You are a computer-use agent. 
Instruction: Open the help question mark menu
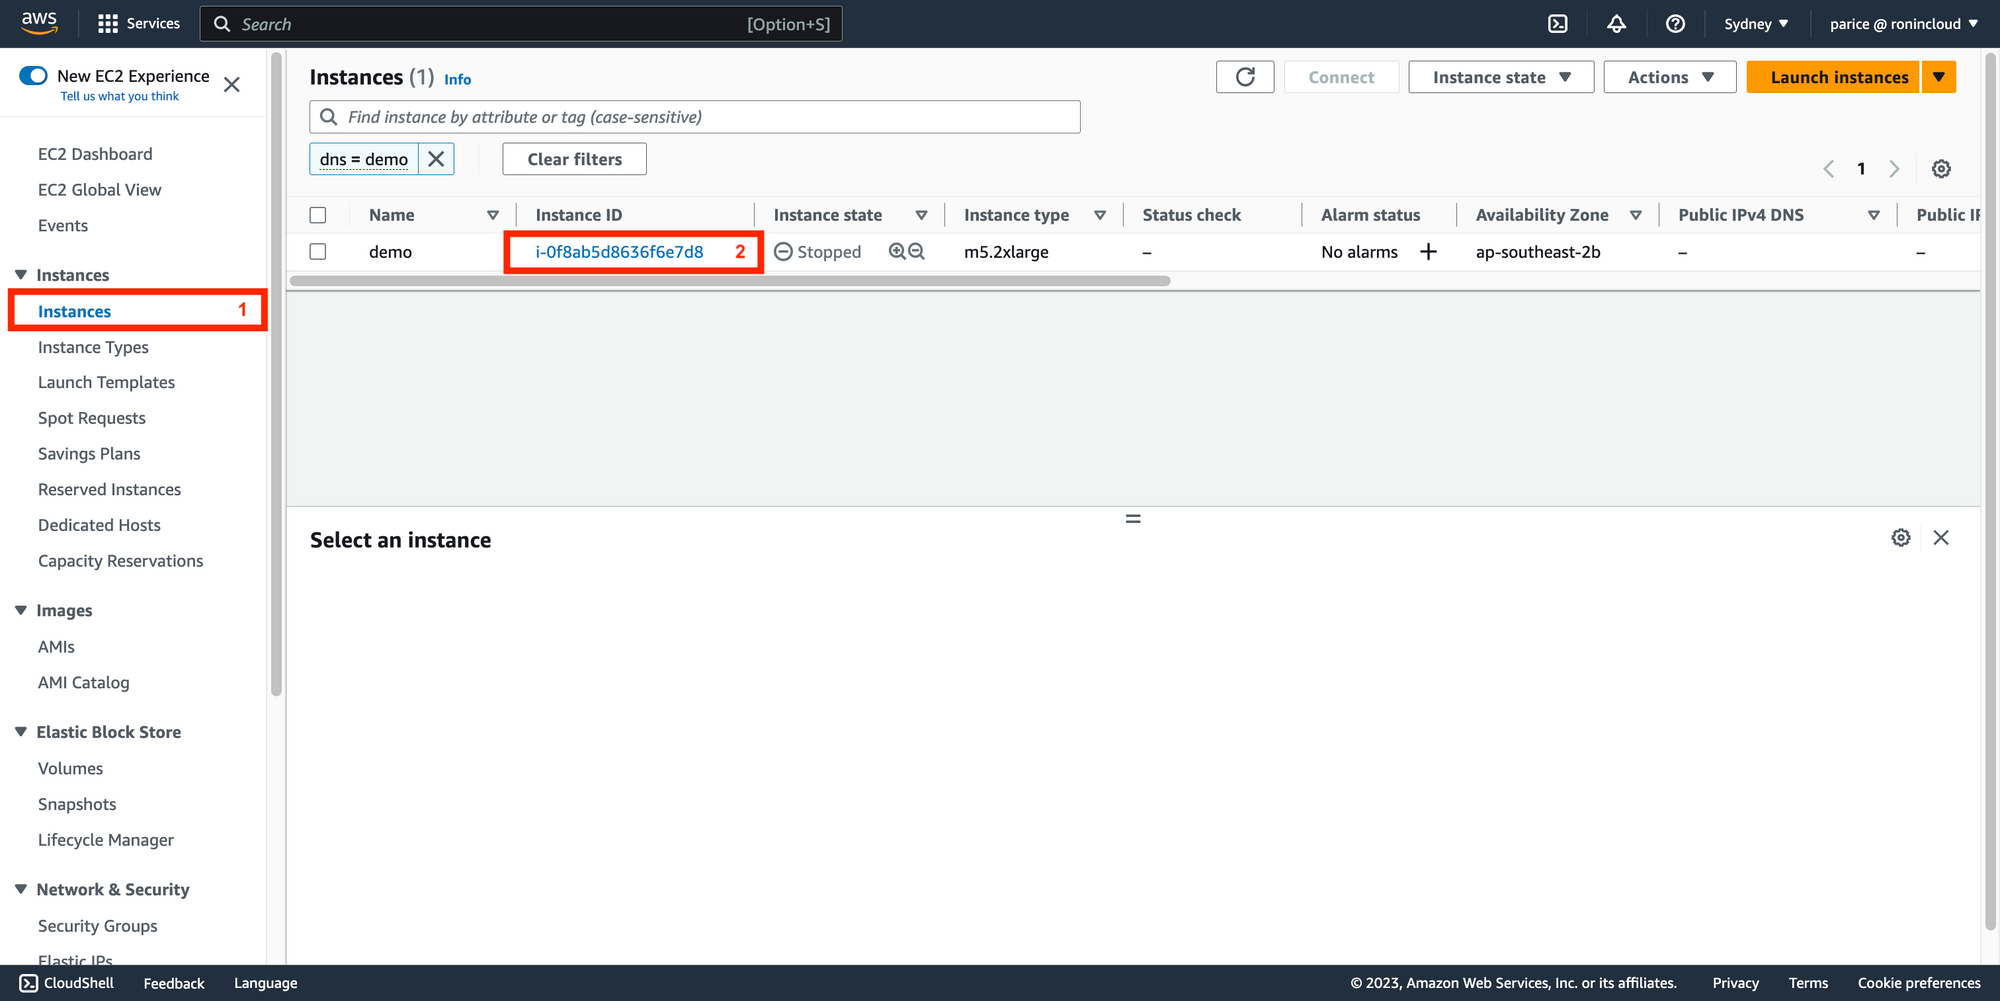pos(1675,24)
